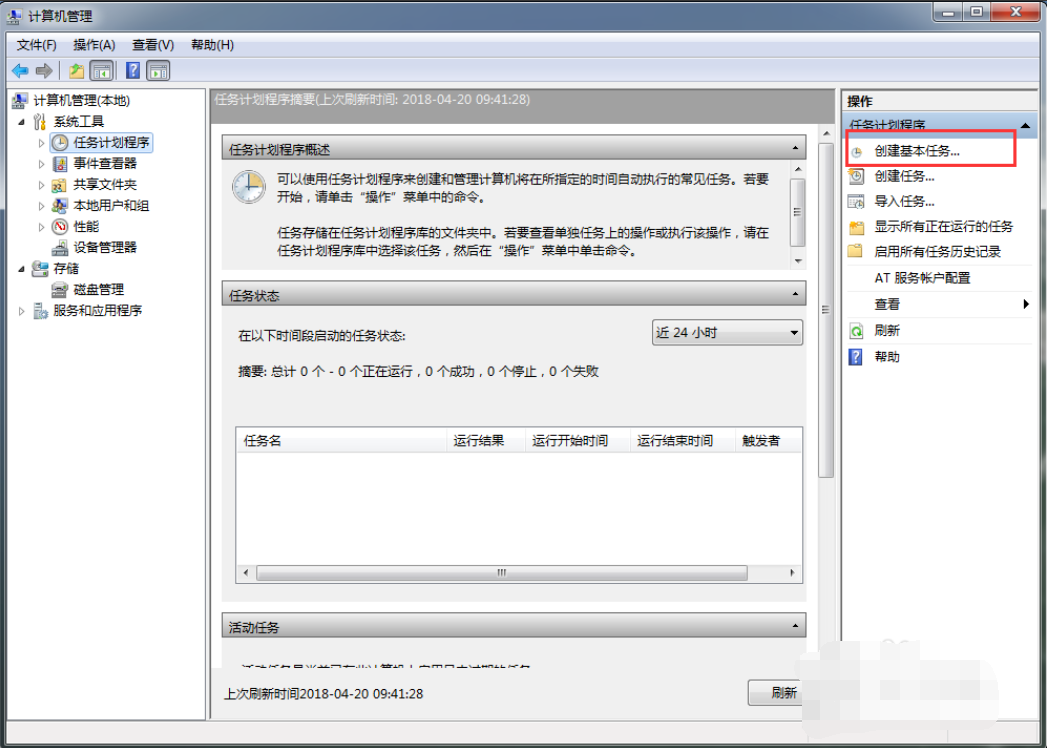Click the blue Help icon in the toolbar

click(132, 71)
